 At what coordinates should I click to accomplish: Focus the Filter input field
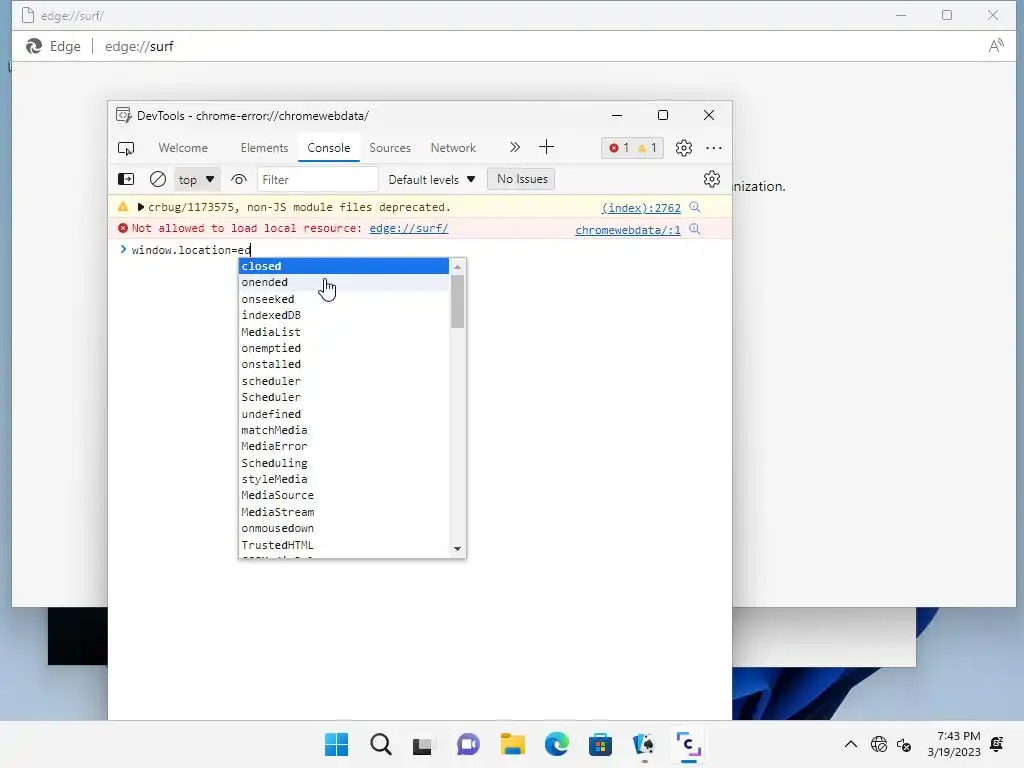(317, 180)
